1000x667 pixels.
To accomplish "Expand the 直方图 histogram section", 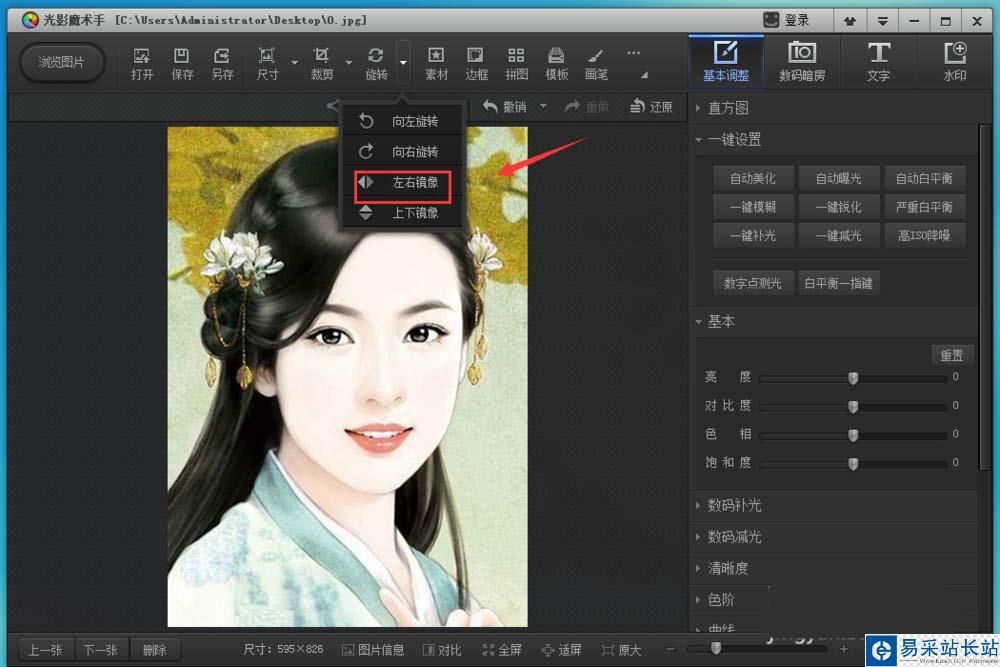I will coord(728,108).
